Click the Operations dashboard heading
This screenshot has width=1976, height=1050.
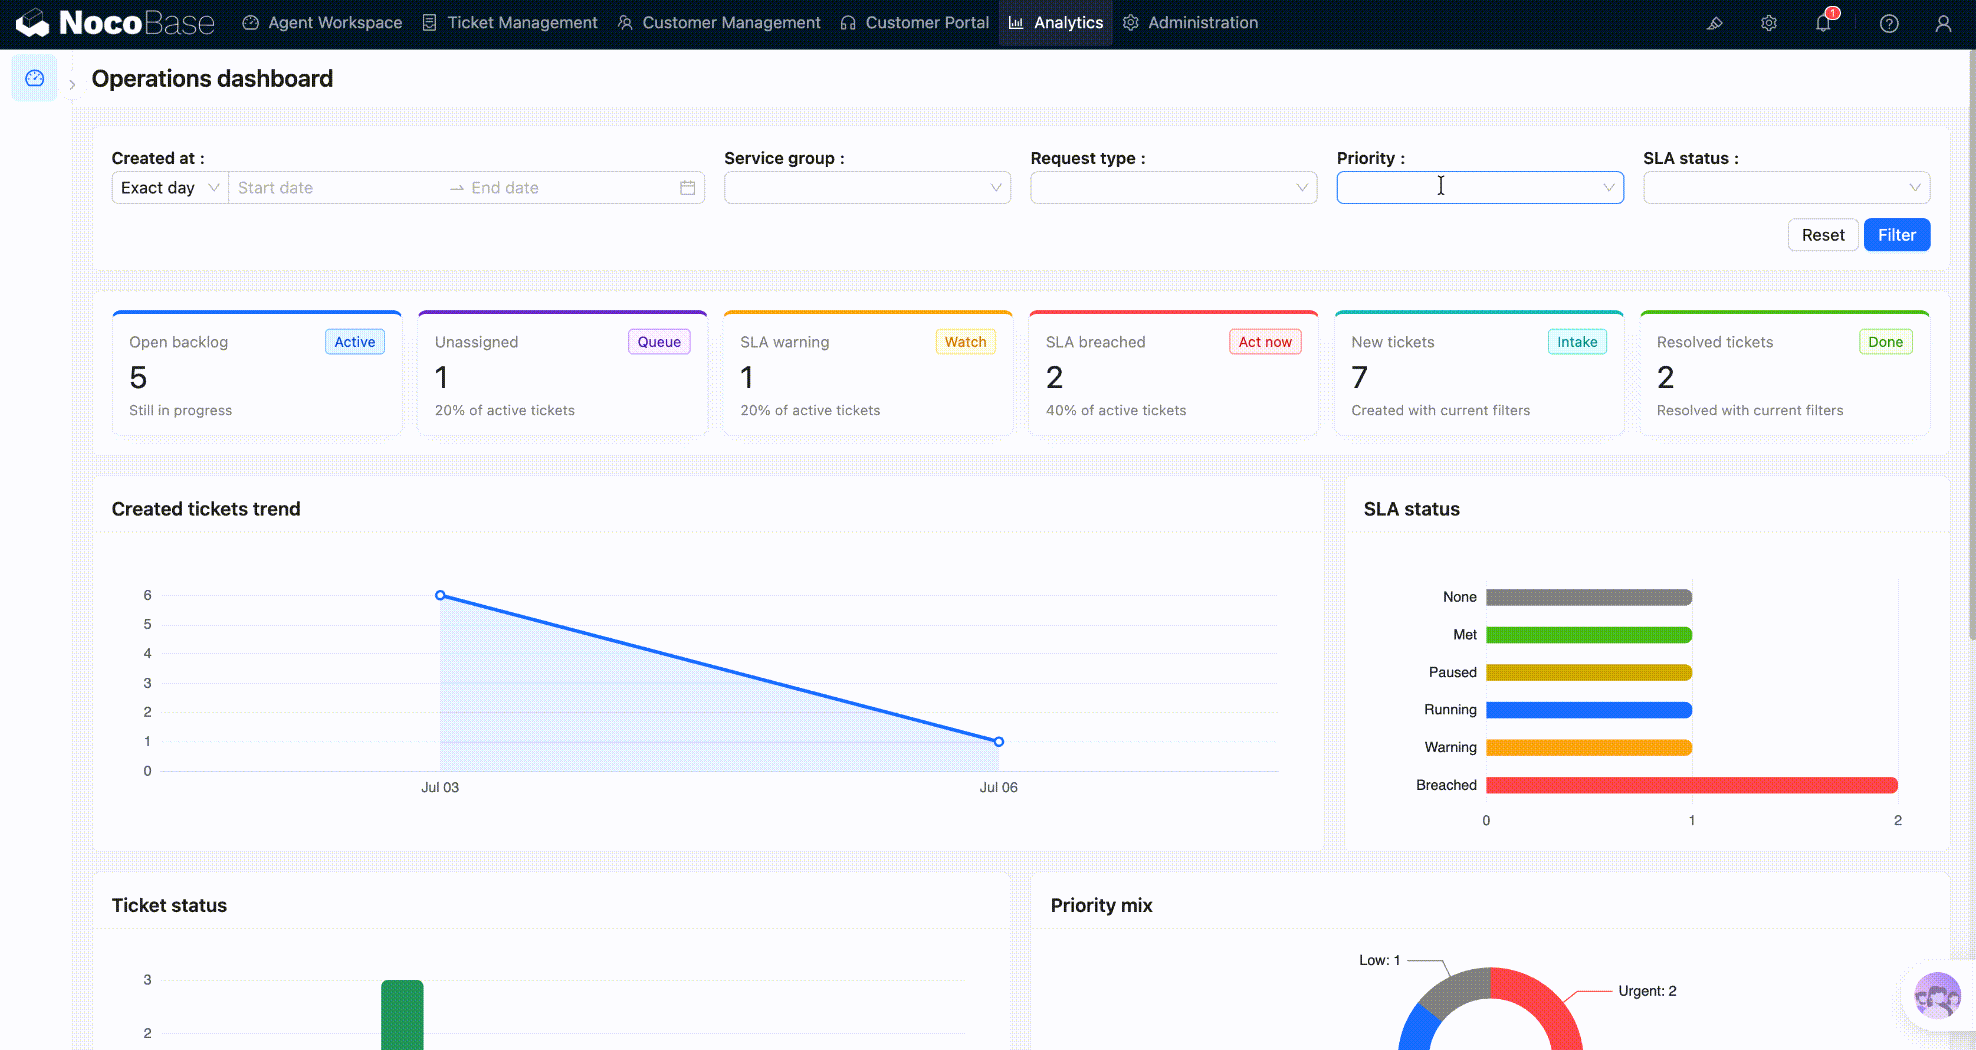tap(212, 79)
